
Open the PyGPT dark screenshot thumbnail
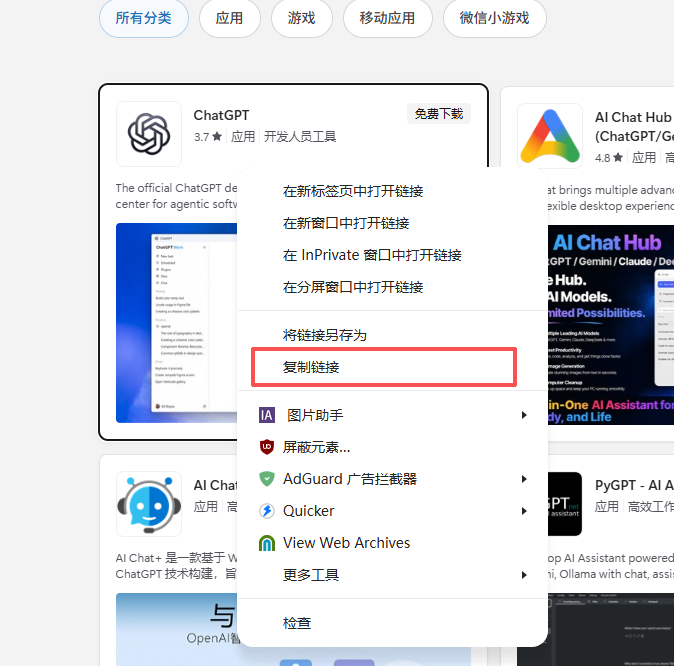point(611,629)
